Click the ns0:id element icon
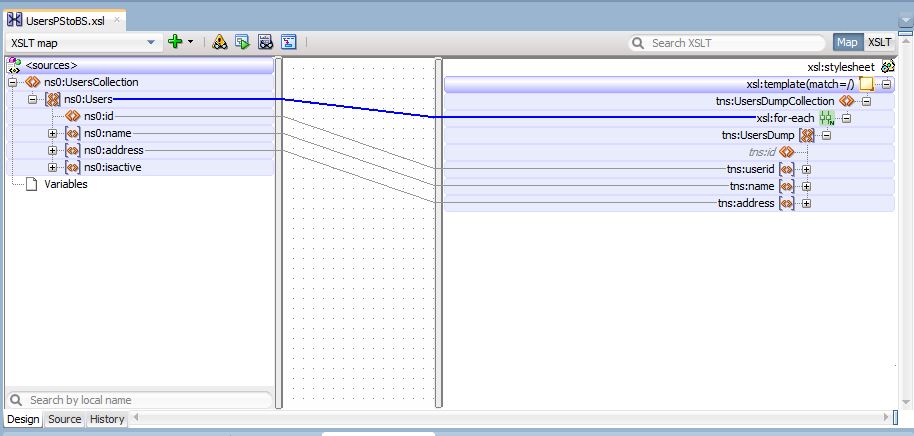914x436 pixels. pyautogui.click(x=73, y=117)
